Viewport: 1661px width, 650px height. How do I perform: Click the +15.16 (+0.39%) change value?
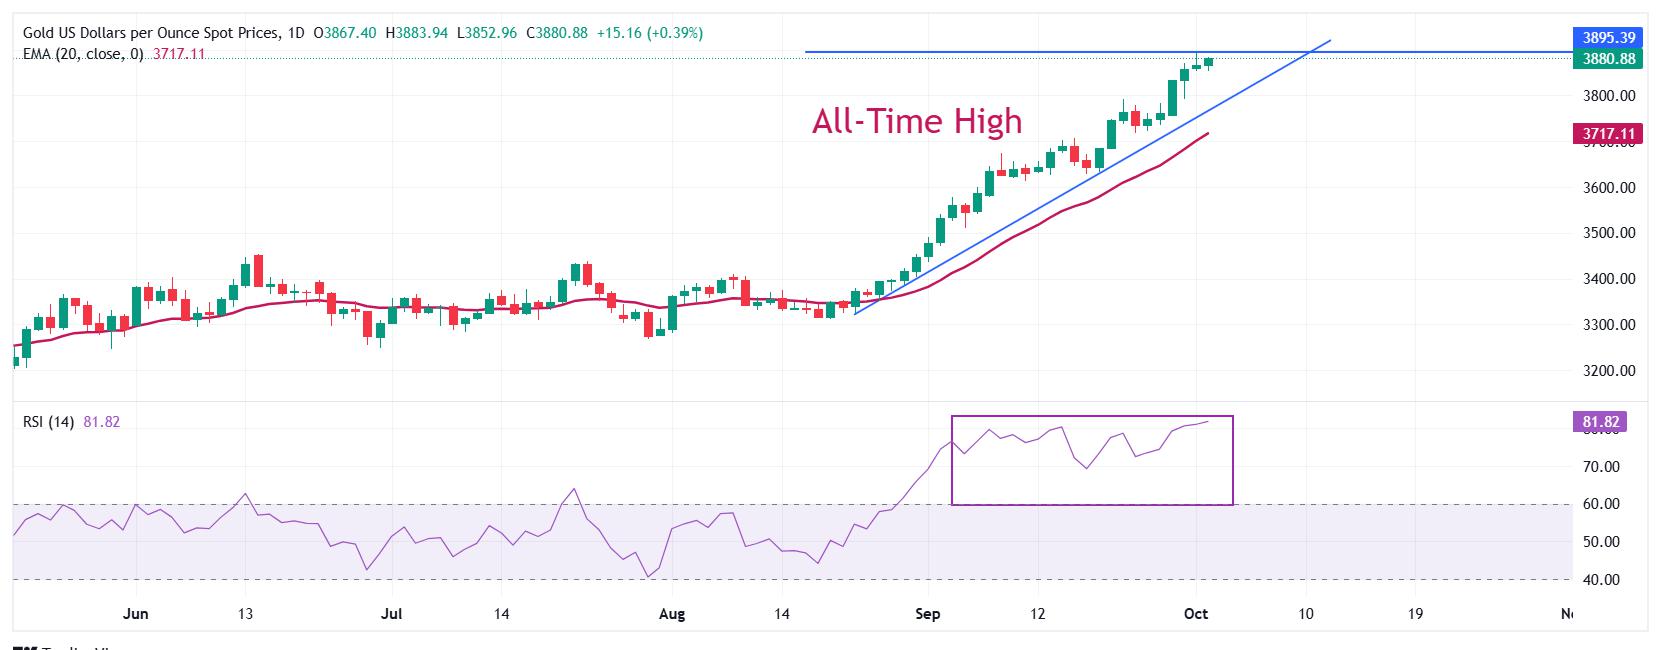[649, 33]
